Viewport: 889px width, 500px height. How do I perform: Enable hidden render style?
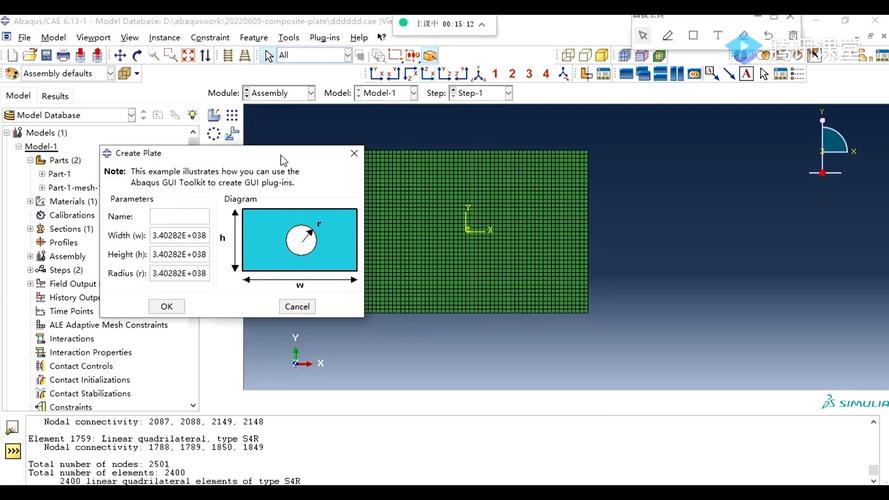click(585, 56)
